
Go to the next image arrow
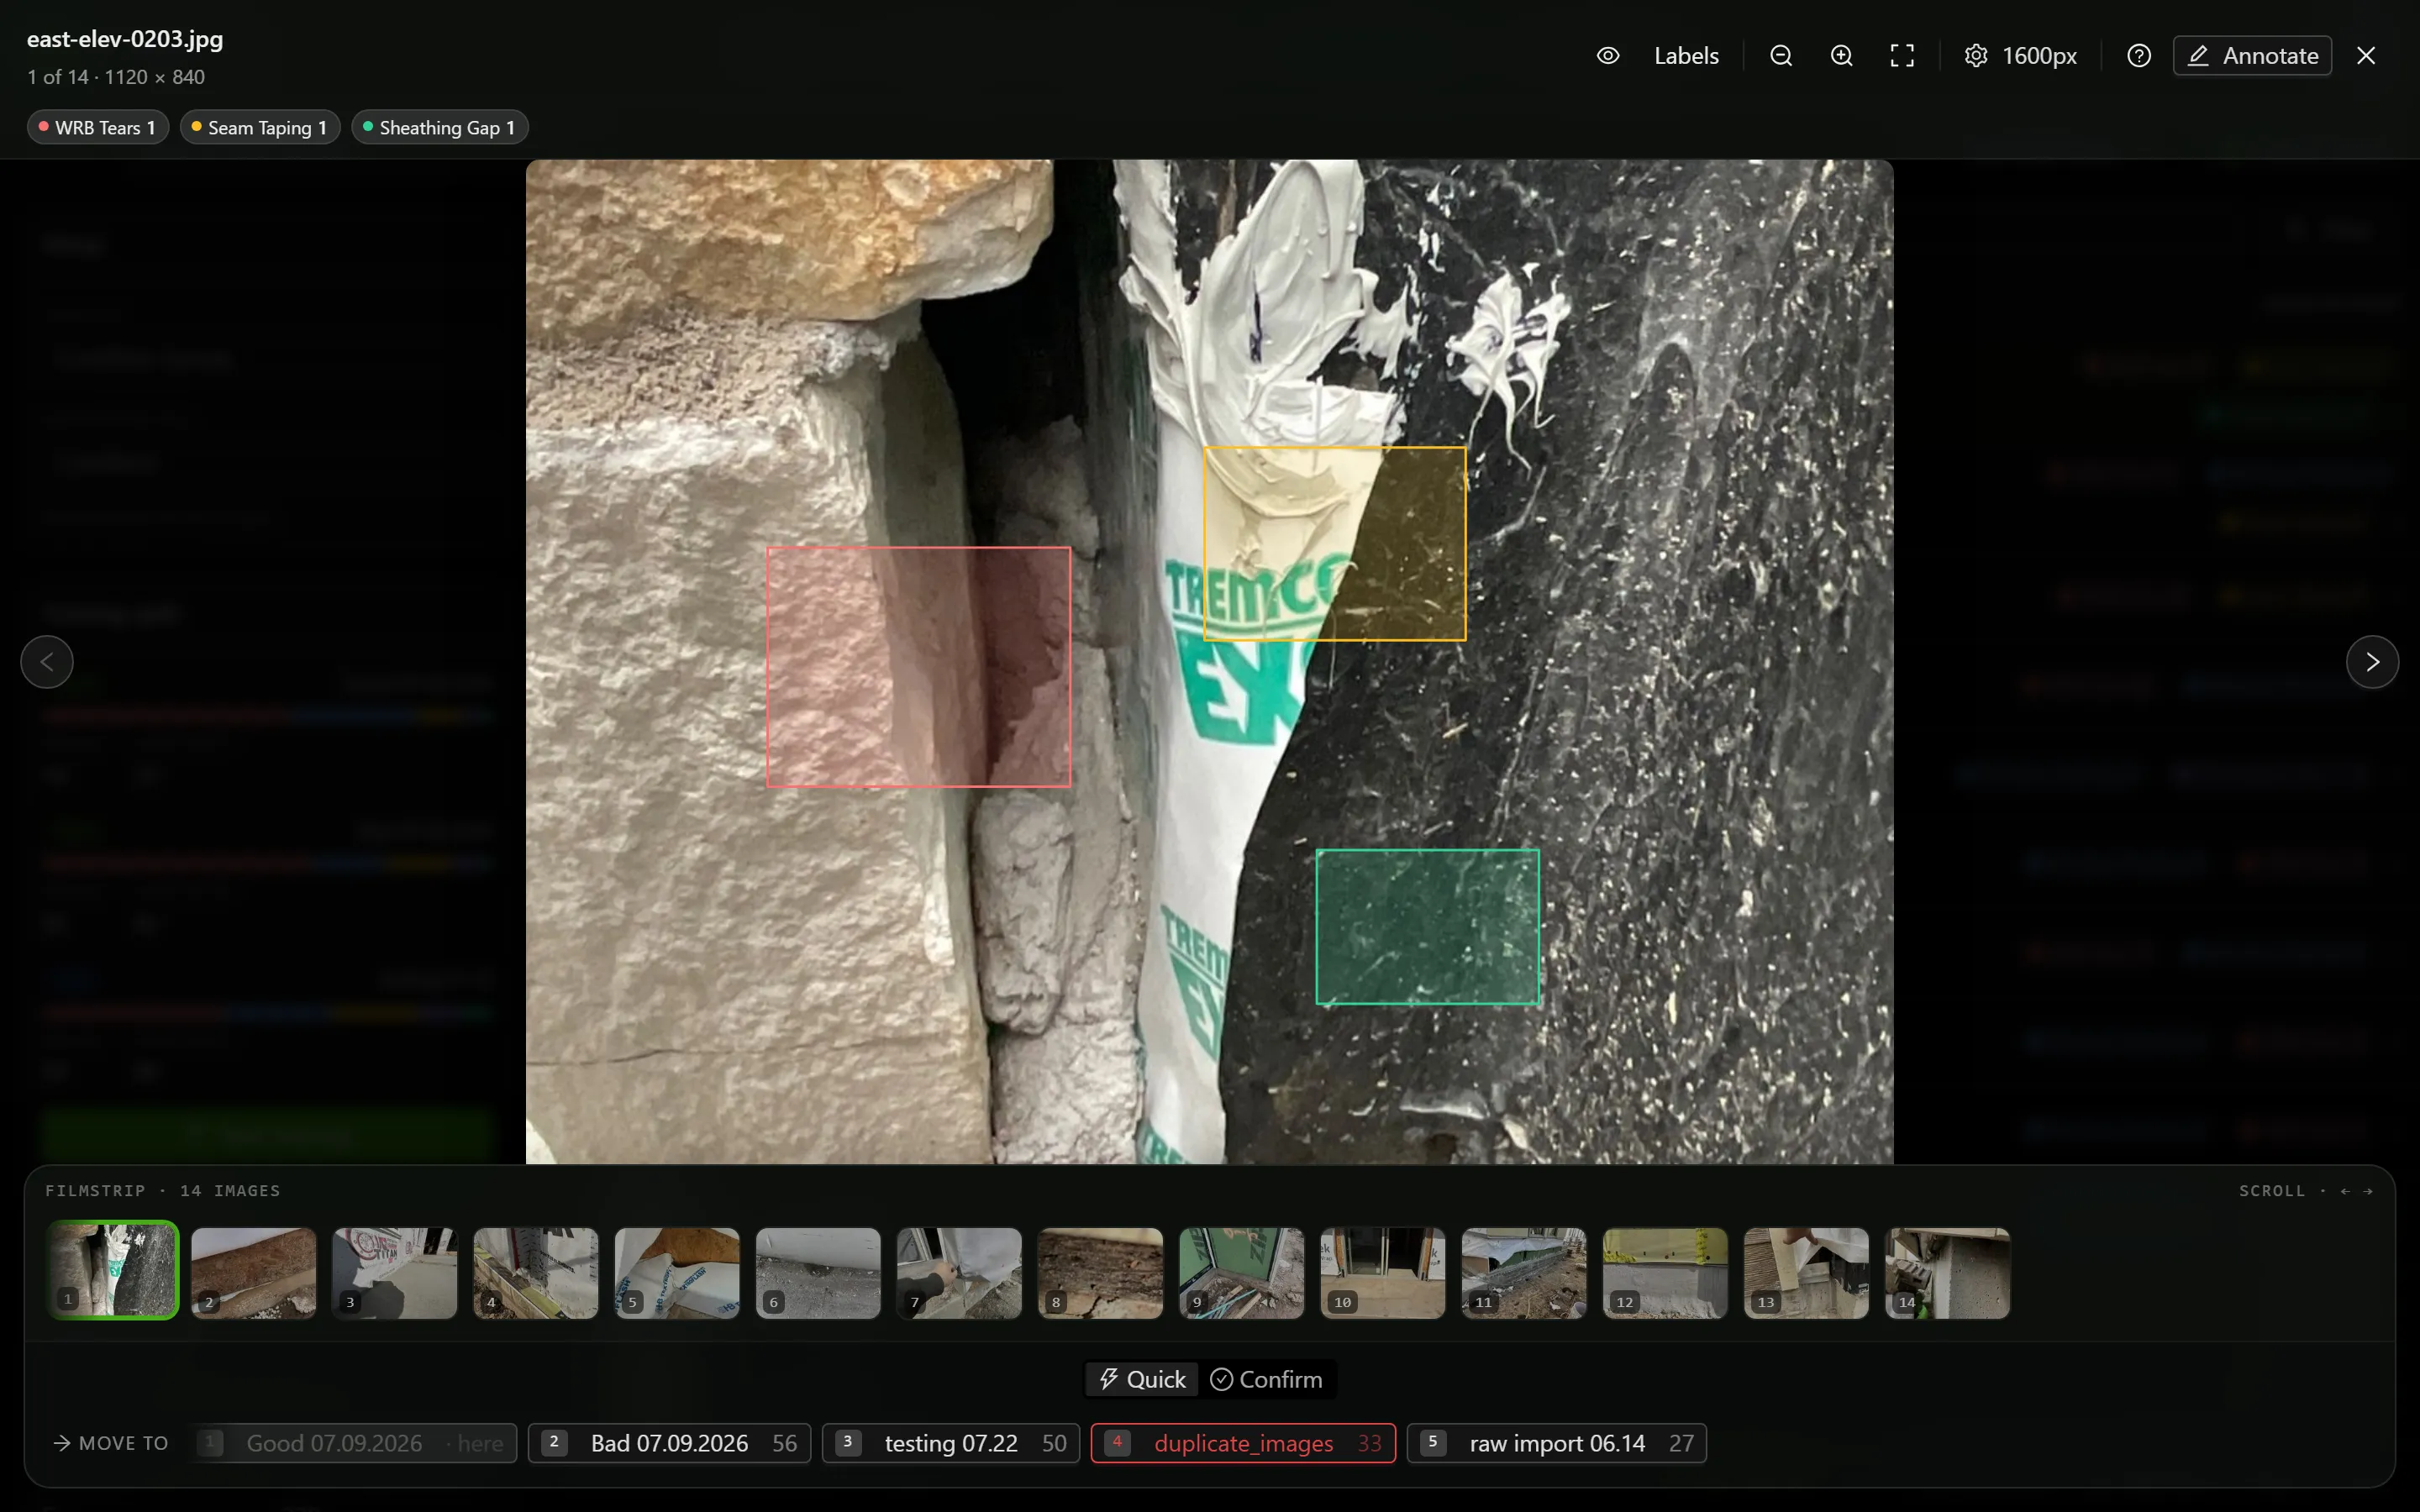click(x=2372, y=662)
